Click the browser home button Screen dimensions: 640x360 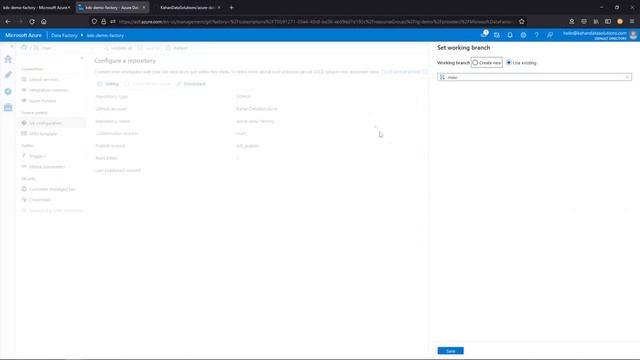pos(44,21)
